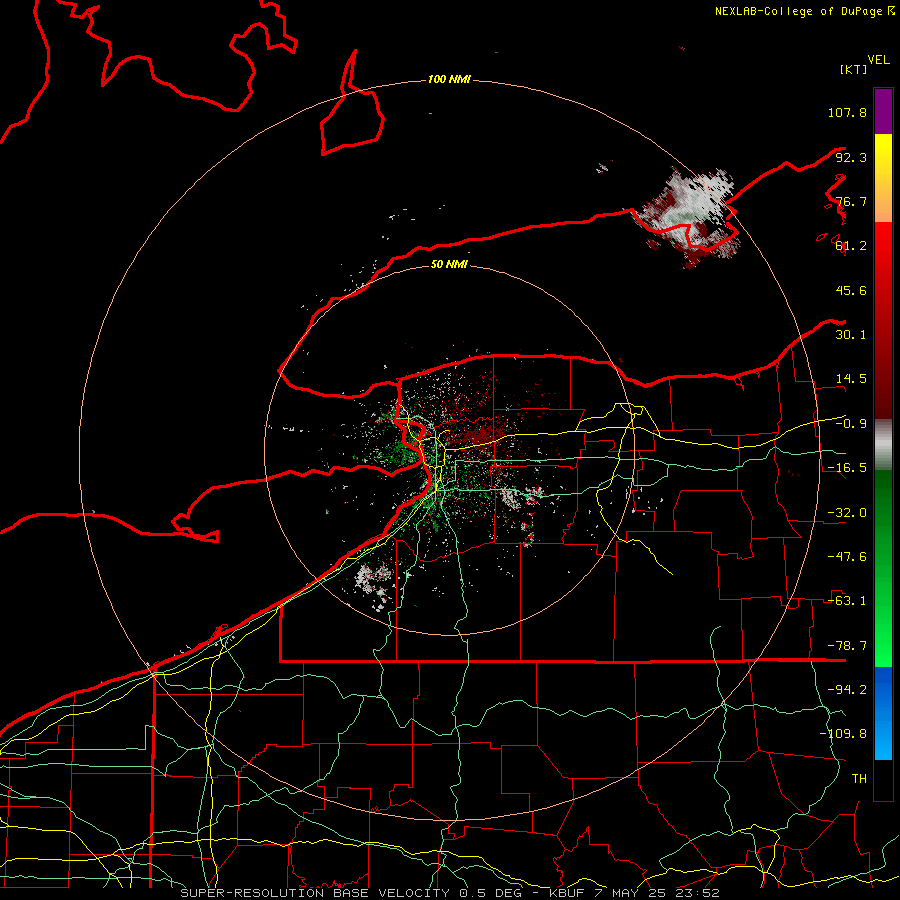Image resolution: width=900 pixels, height=900 pixels.
Task: Select the -32.0 legend value
Action: (x=847, y=513)
